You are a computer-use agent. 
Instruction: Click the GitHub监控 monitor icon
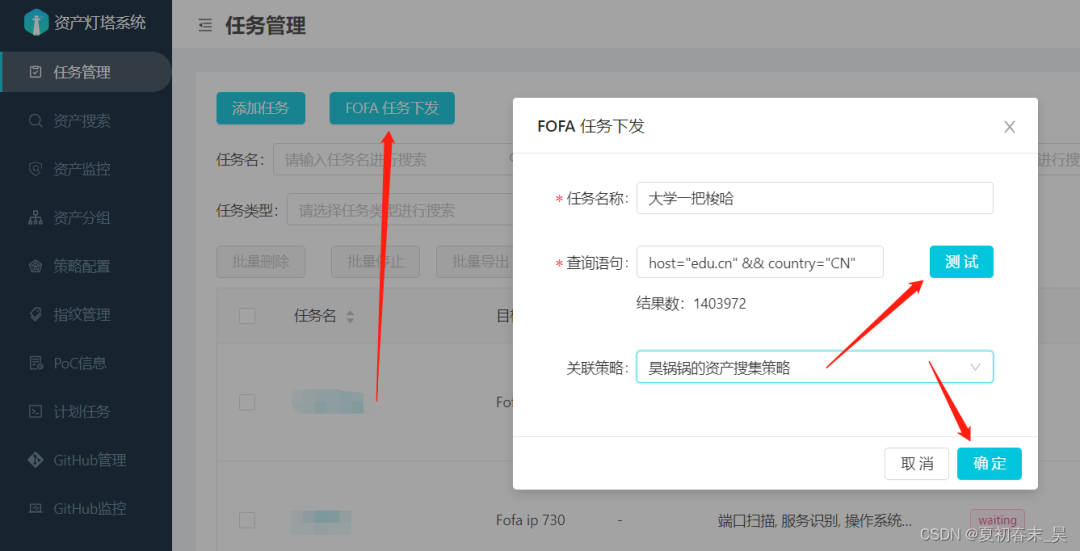point(36,508)
